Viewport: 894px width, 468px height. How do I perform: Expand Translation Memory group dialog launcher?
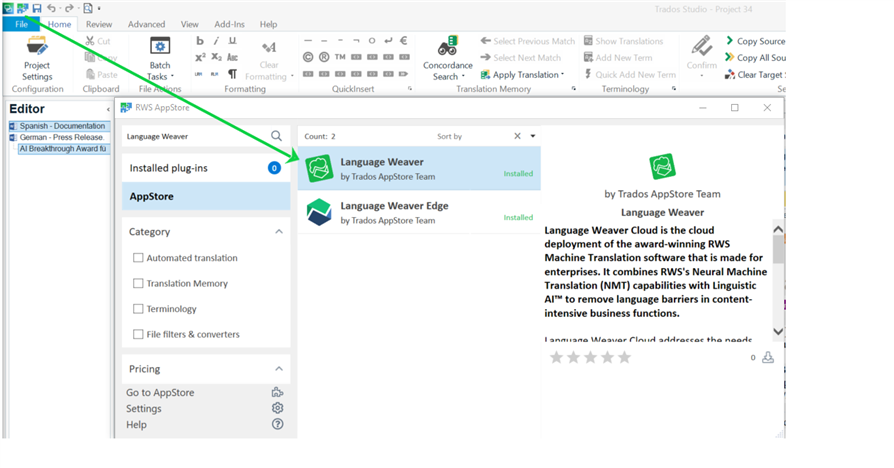[574, 89]
